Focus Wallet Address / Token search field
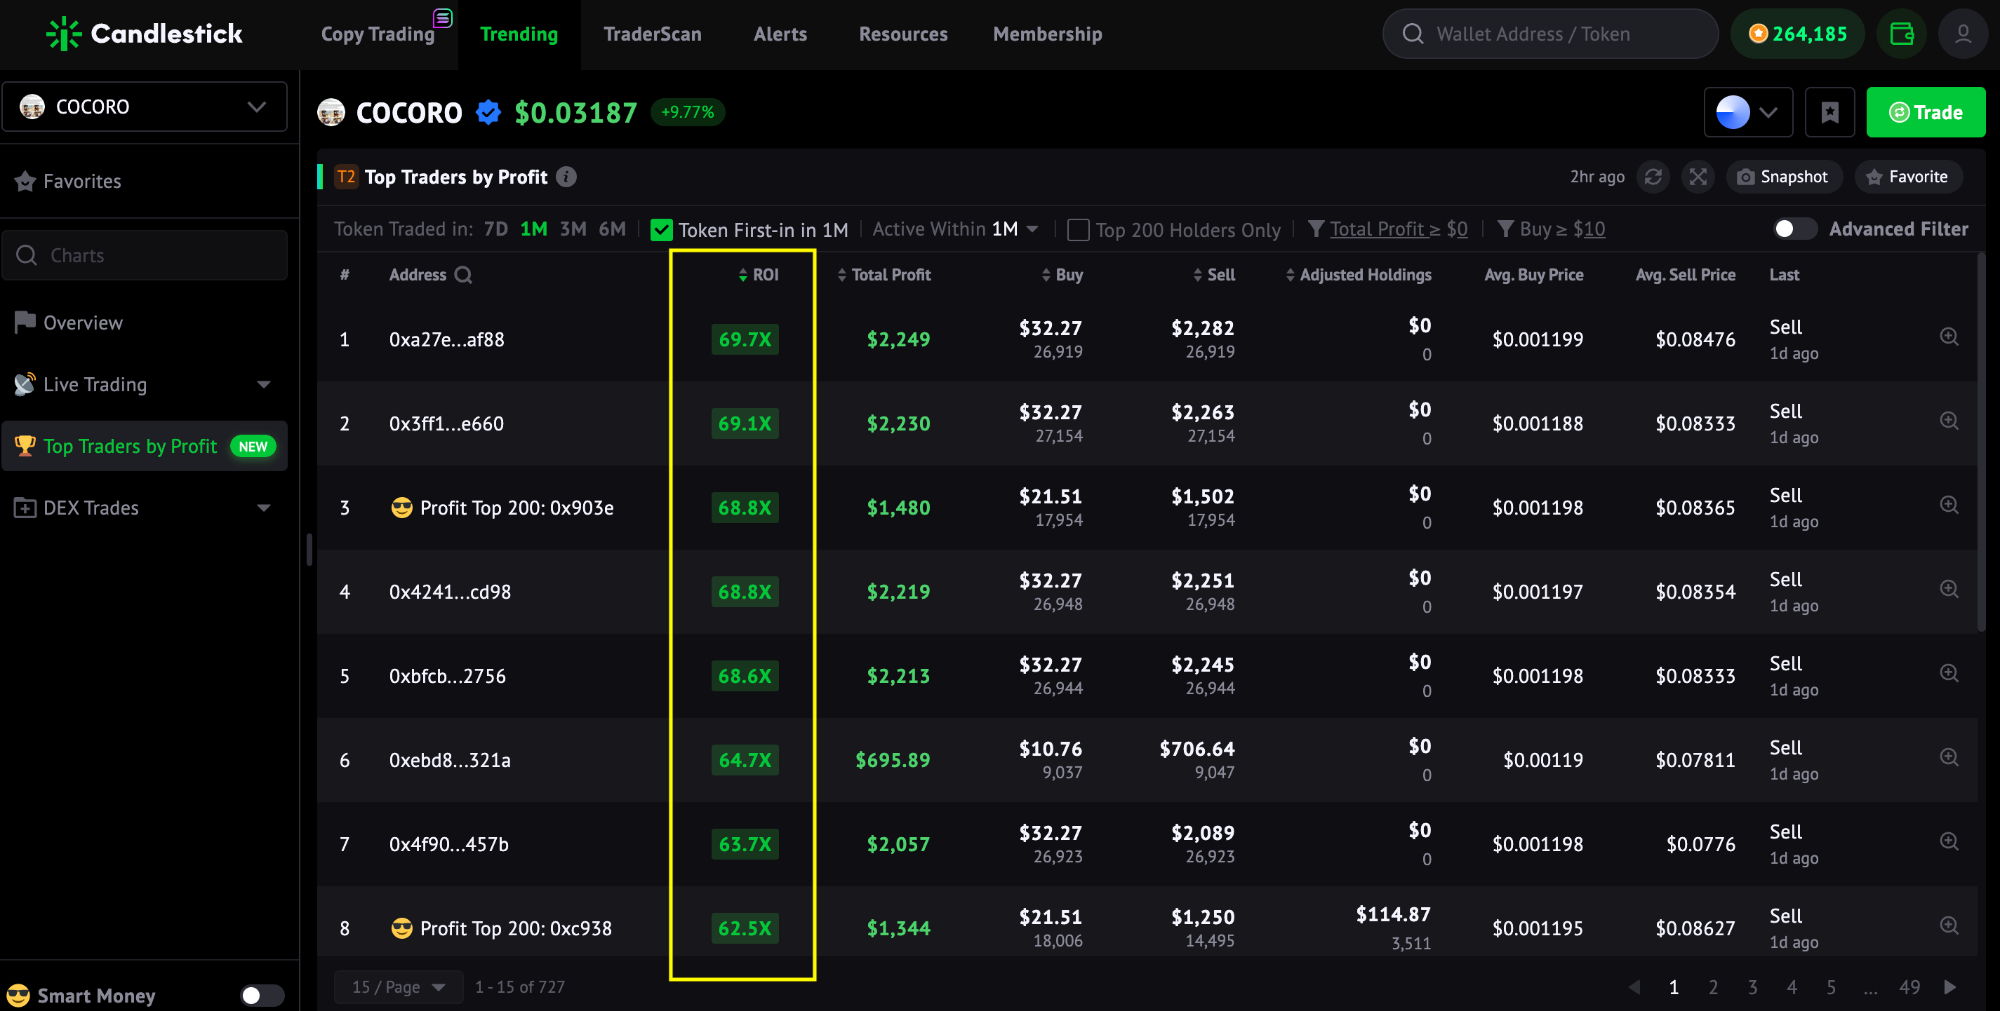The image size is (2000, 1011). coord(1550,34)
